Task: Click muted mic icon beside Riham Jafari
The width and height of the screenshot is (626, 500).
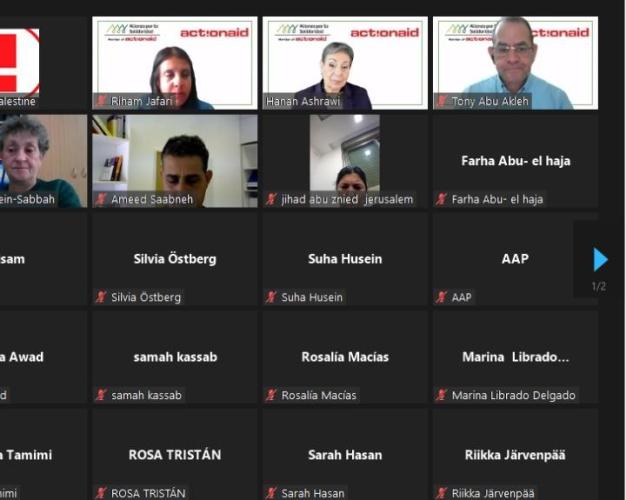Action: pos(101,101)
